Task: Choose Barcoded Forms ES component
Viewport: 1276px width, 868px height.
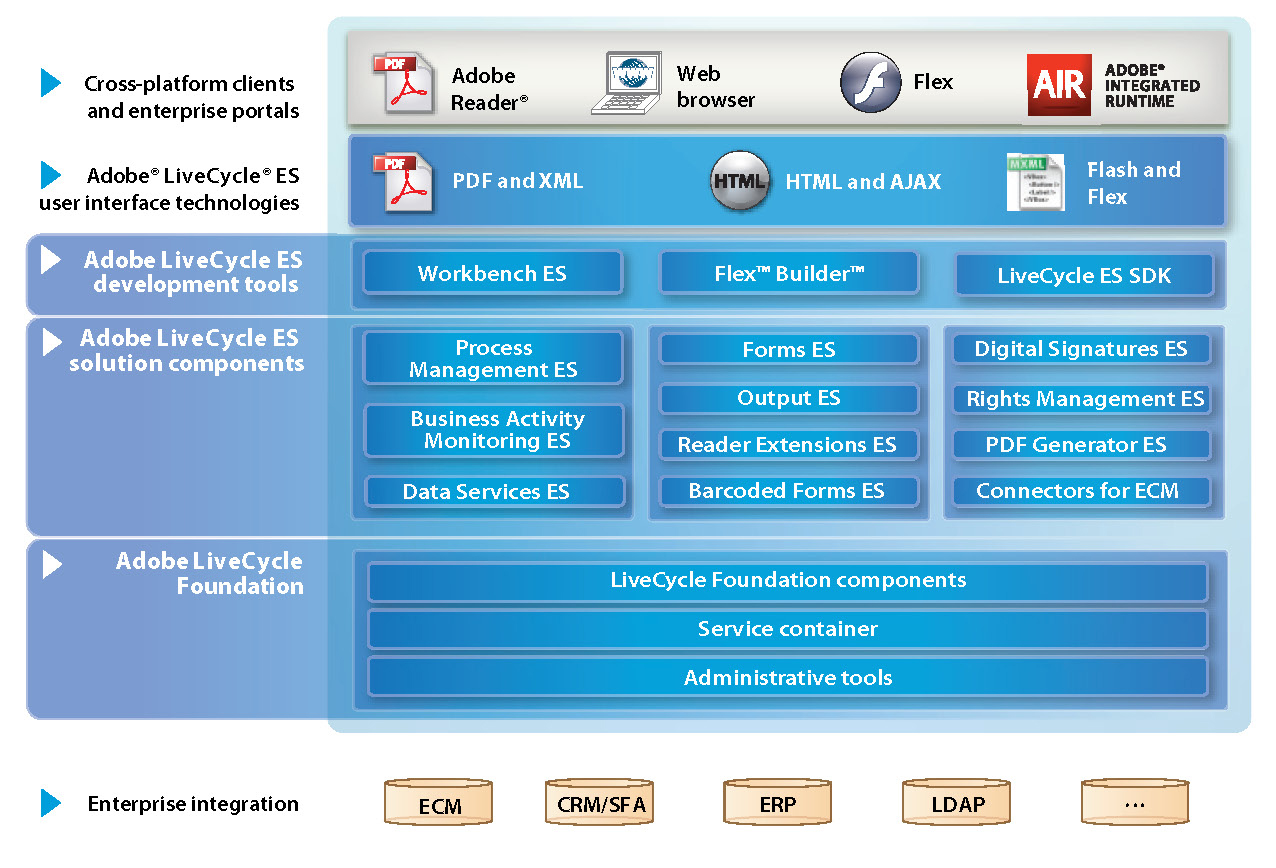Action: point(789,491)
